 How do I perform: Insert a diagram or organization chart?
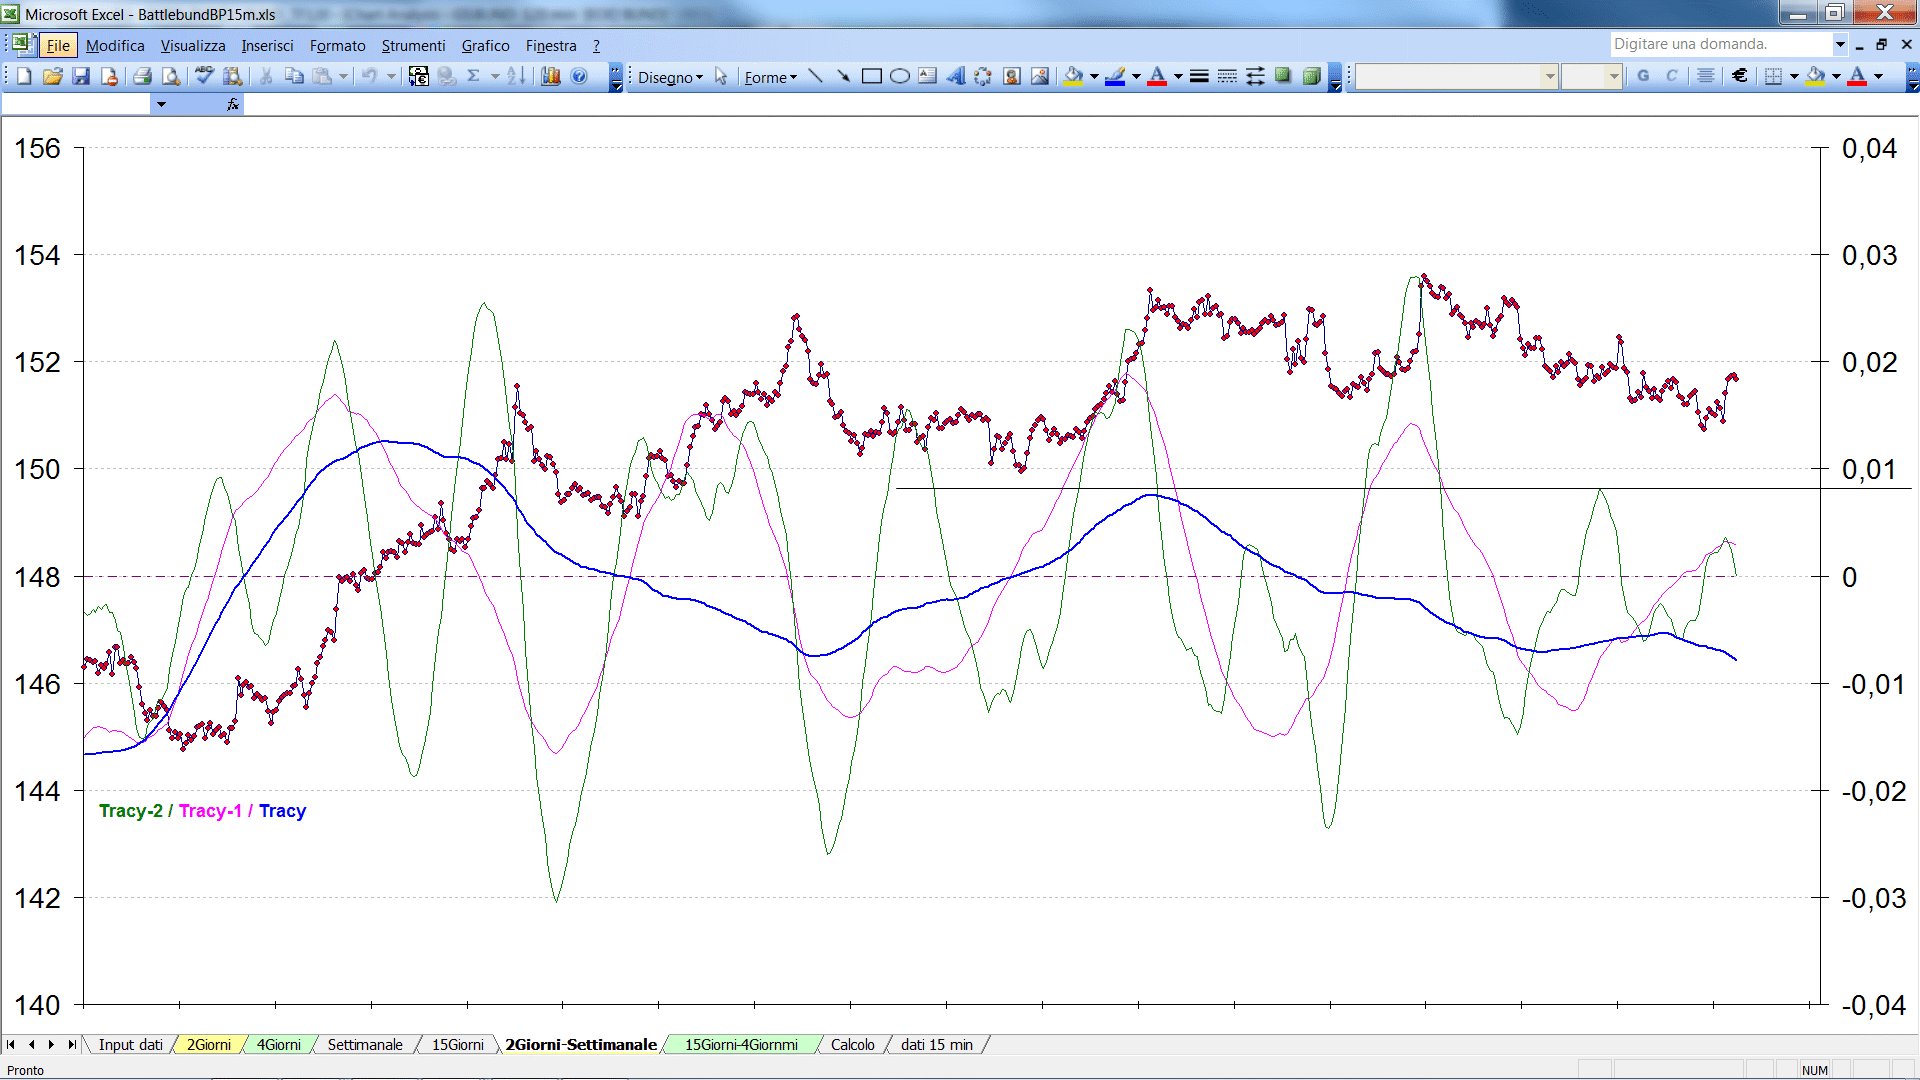pyautogui.click(x=983, y=76)
